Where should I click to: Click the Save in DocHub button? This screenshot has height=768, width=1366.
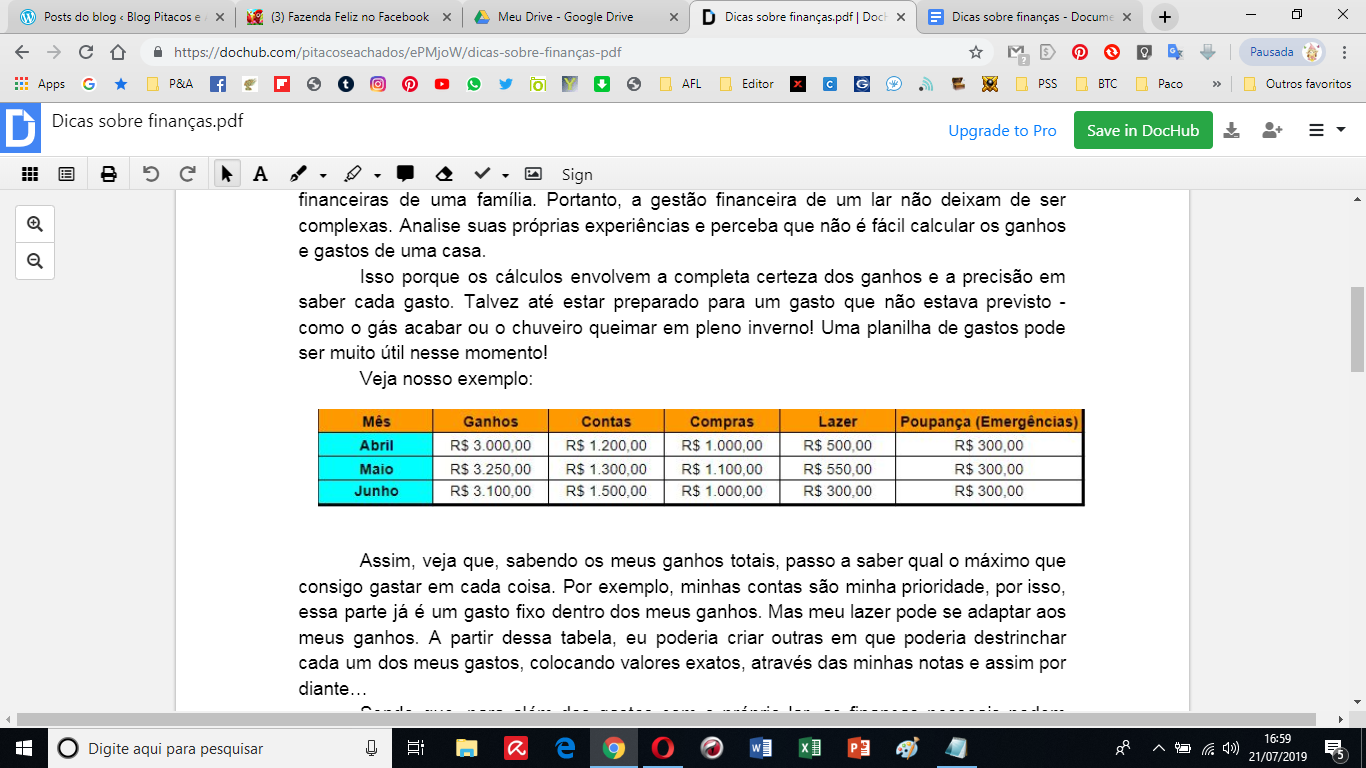1142,131
